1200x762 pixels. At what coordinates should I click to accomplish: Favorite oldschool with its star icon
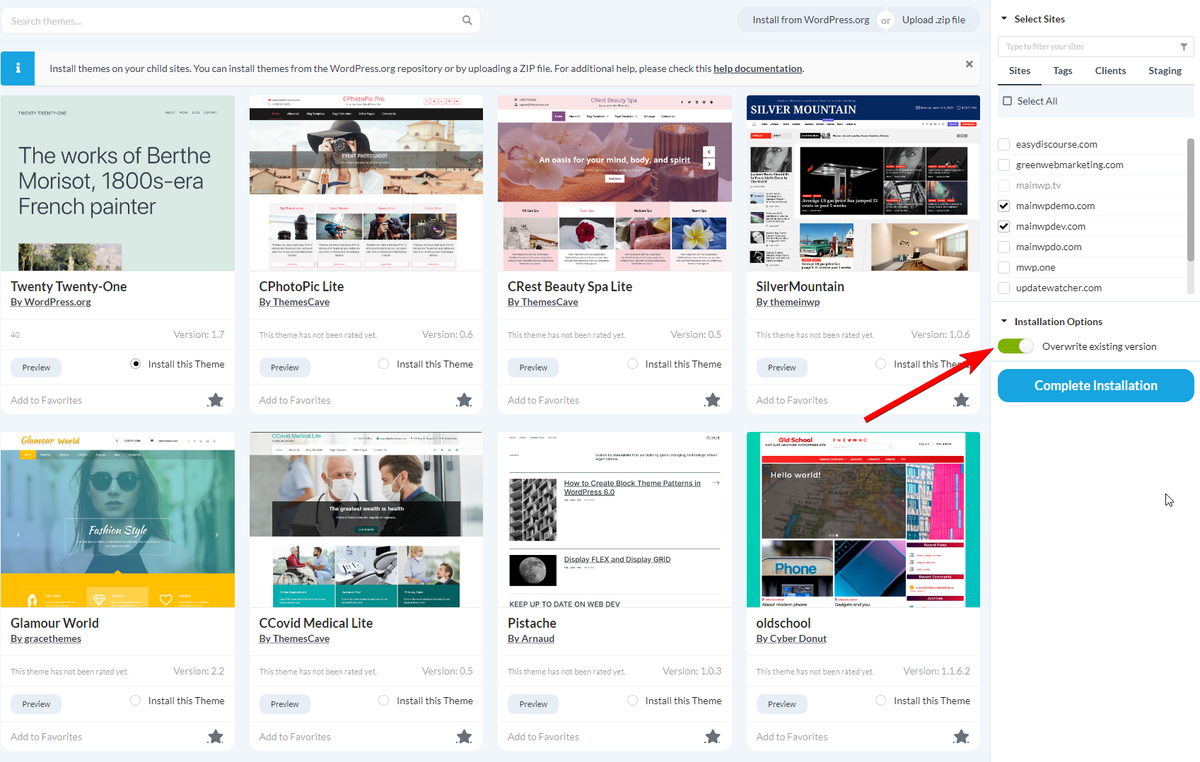tap(961, 737)
